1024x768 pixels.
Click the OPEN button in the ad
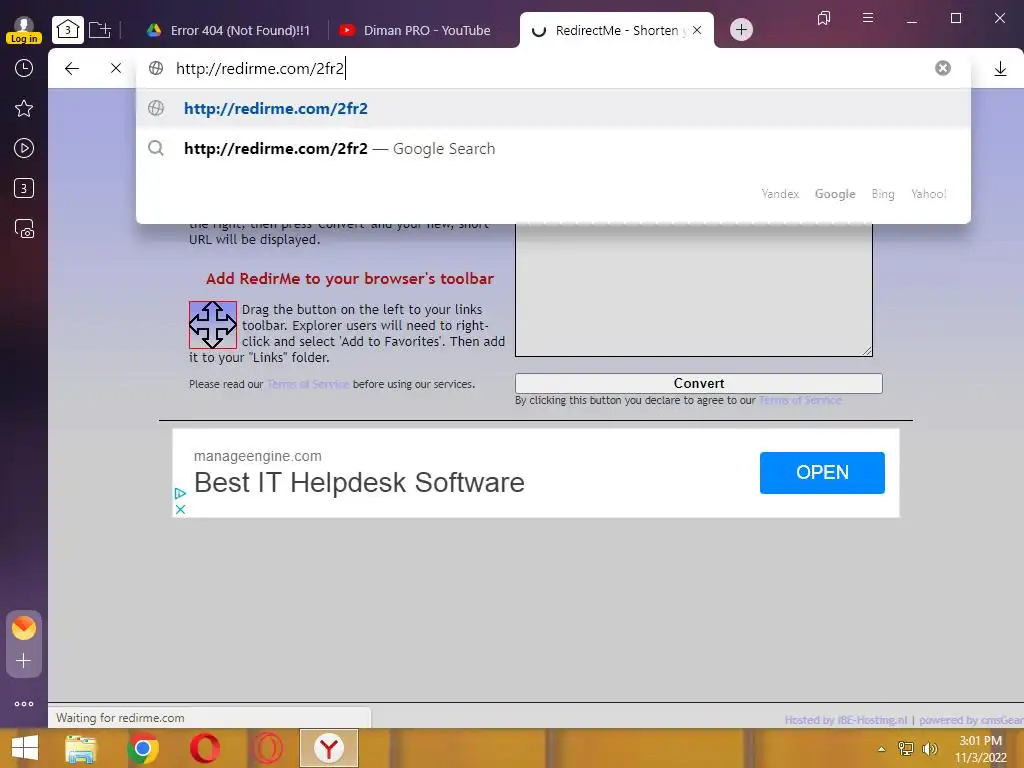[822, 473]
